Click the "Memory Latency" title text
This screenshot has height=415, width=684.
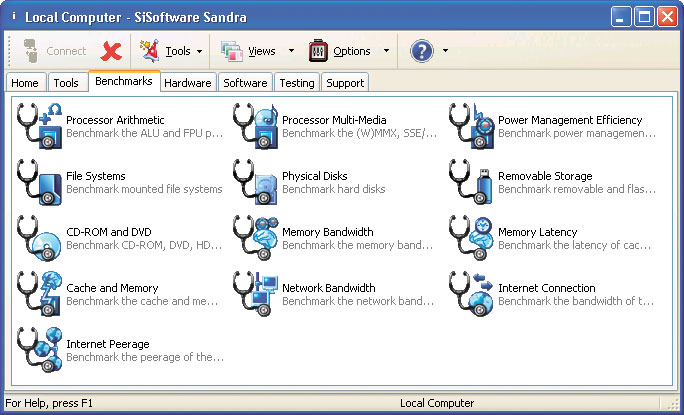click(537, 232)
